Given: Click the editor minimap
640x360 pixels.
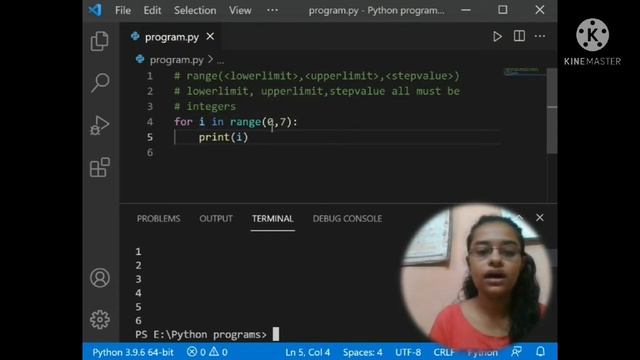Looking at the screenshot, I should pyautogui.click(x=524, y=73).
